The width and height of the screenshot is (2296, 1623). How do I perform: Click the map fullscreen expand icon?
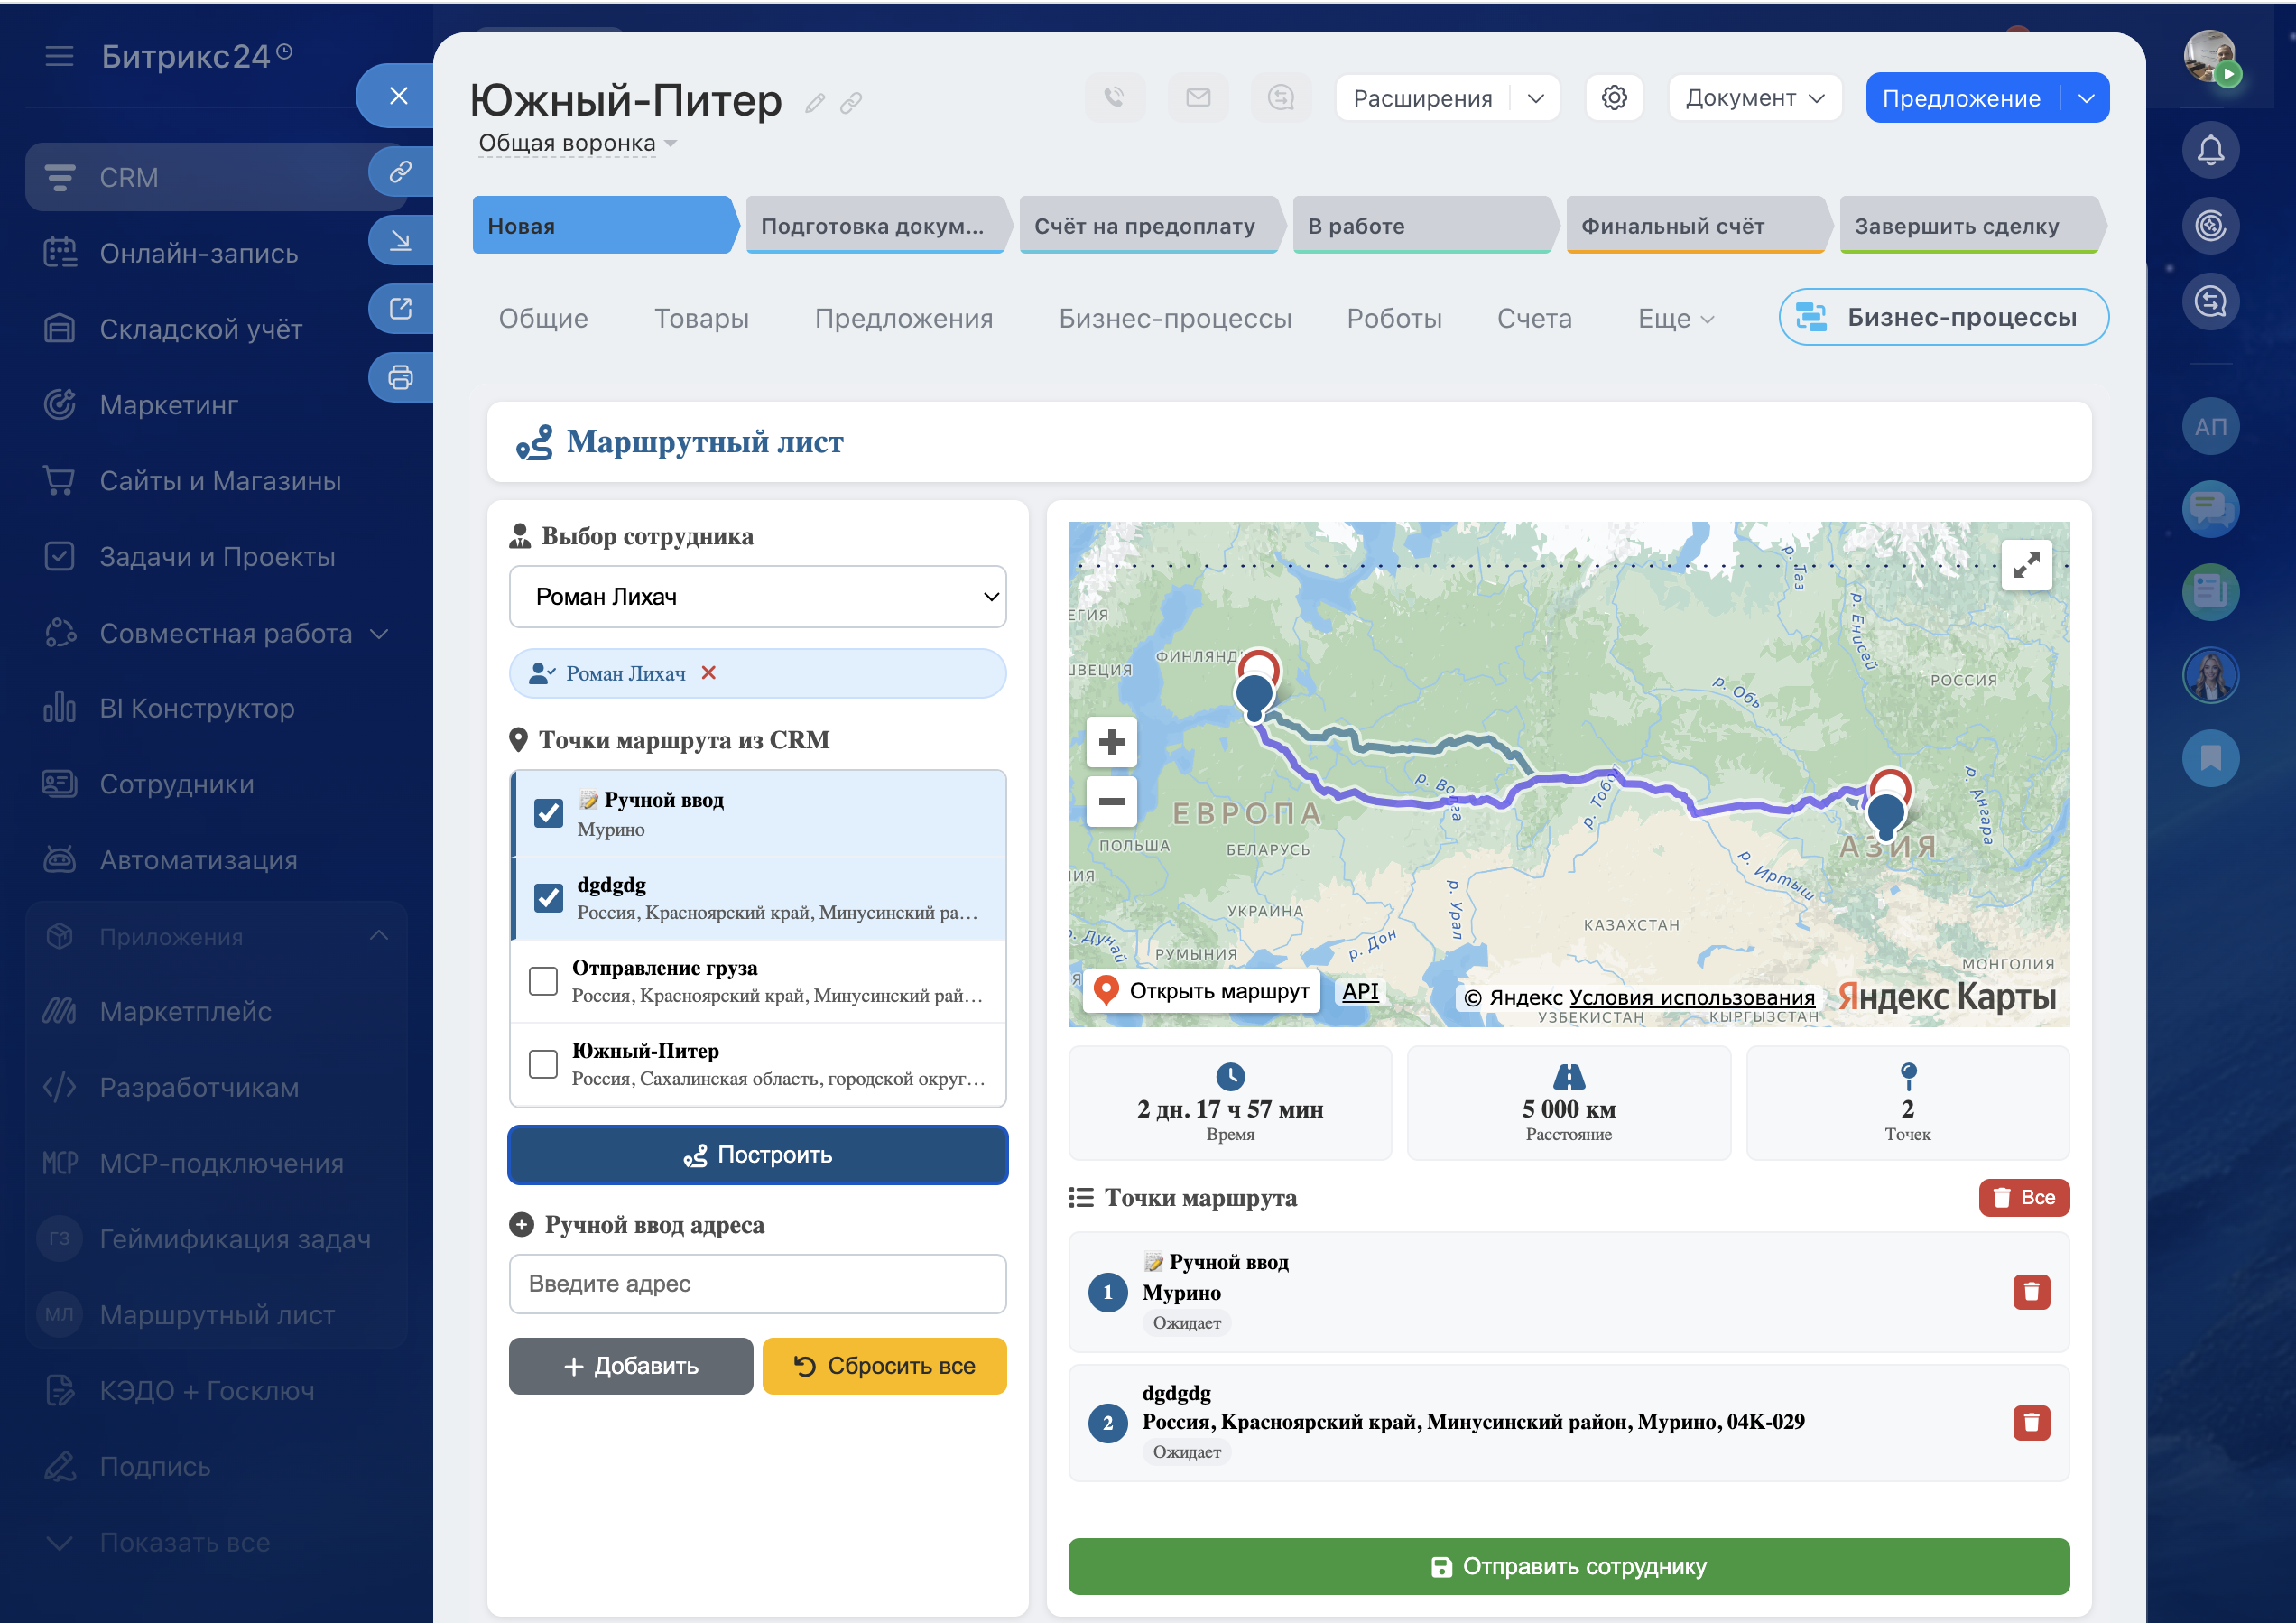[2026, 566]
